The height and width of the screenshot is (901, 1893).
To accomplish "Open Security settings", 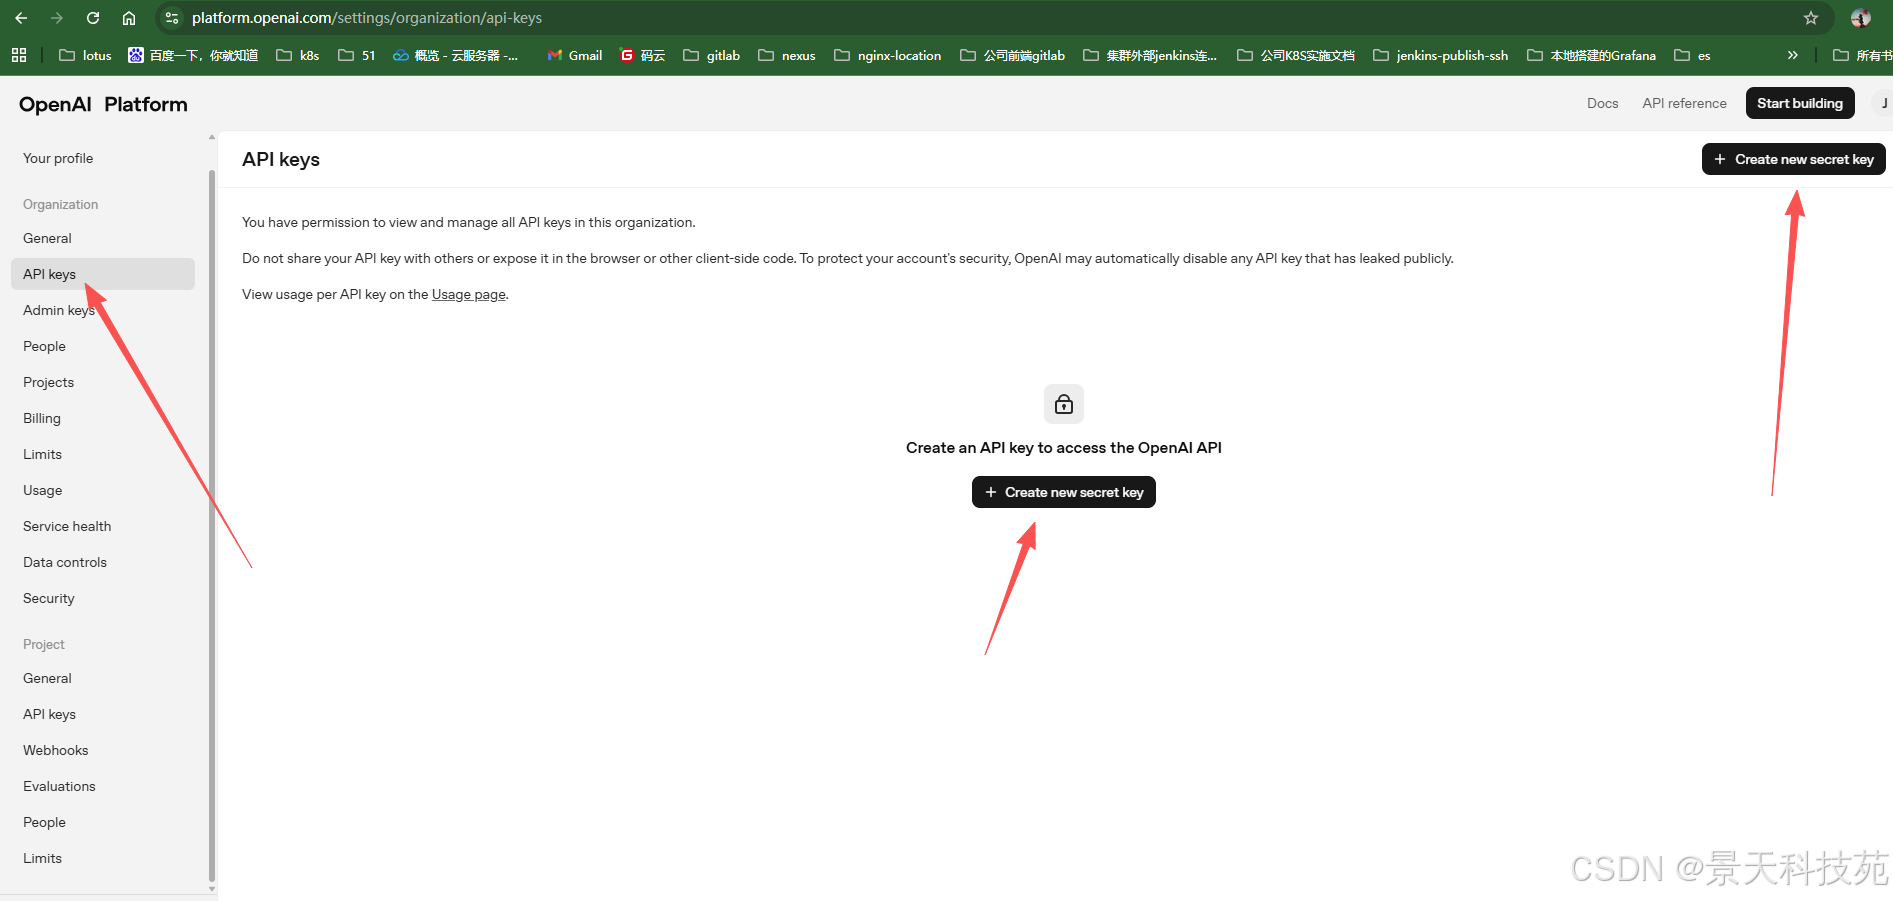I will 49,598.
